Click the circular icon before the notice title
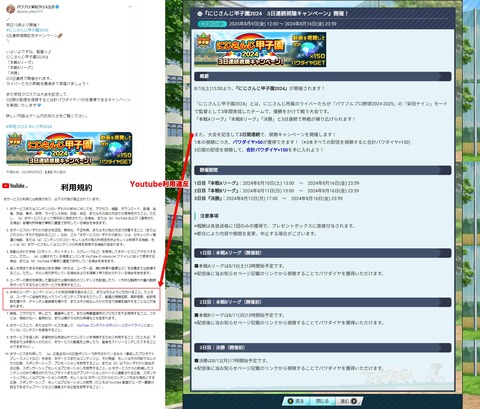The height and width of the screenshot is (409, 480). tap(199, 14)
